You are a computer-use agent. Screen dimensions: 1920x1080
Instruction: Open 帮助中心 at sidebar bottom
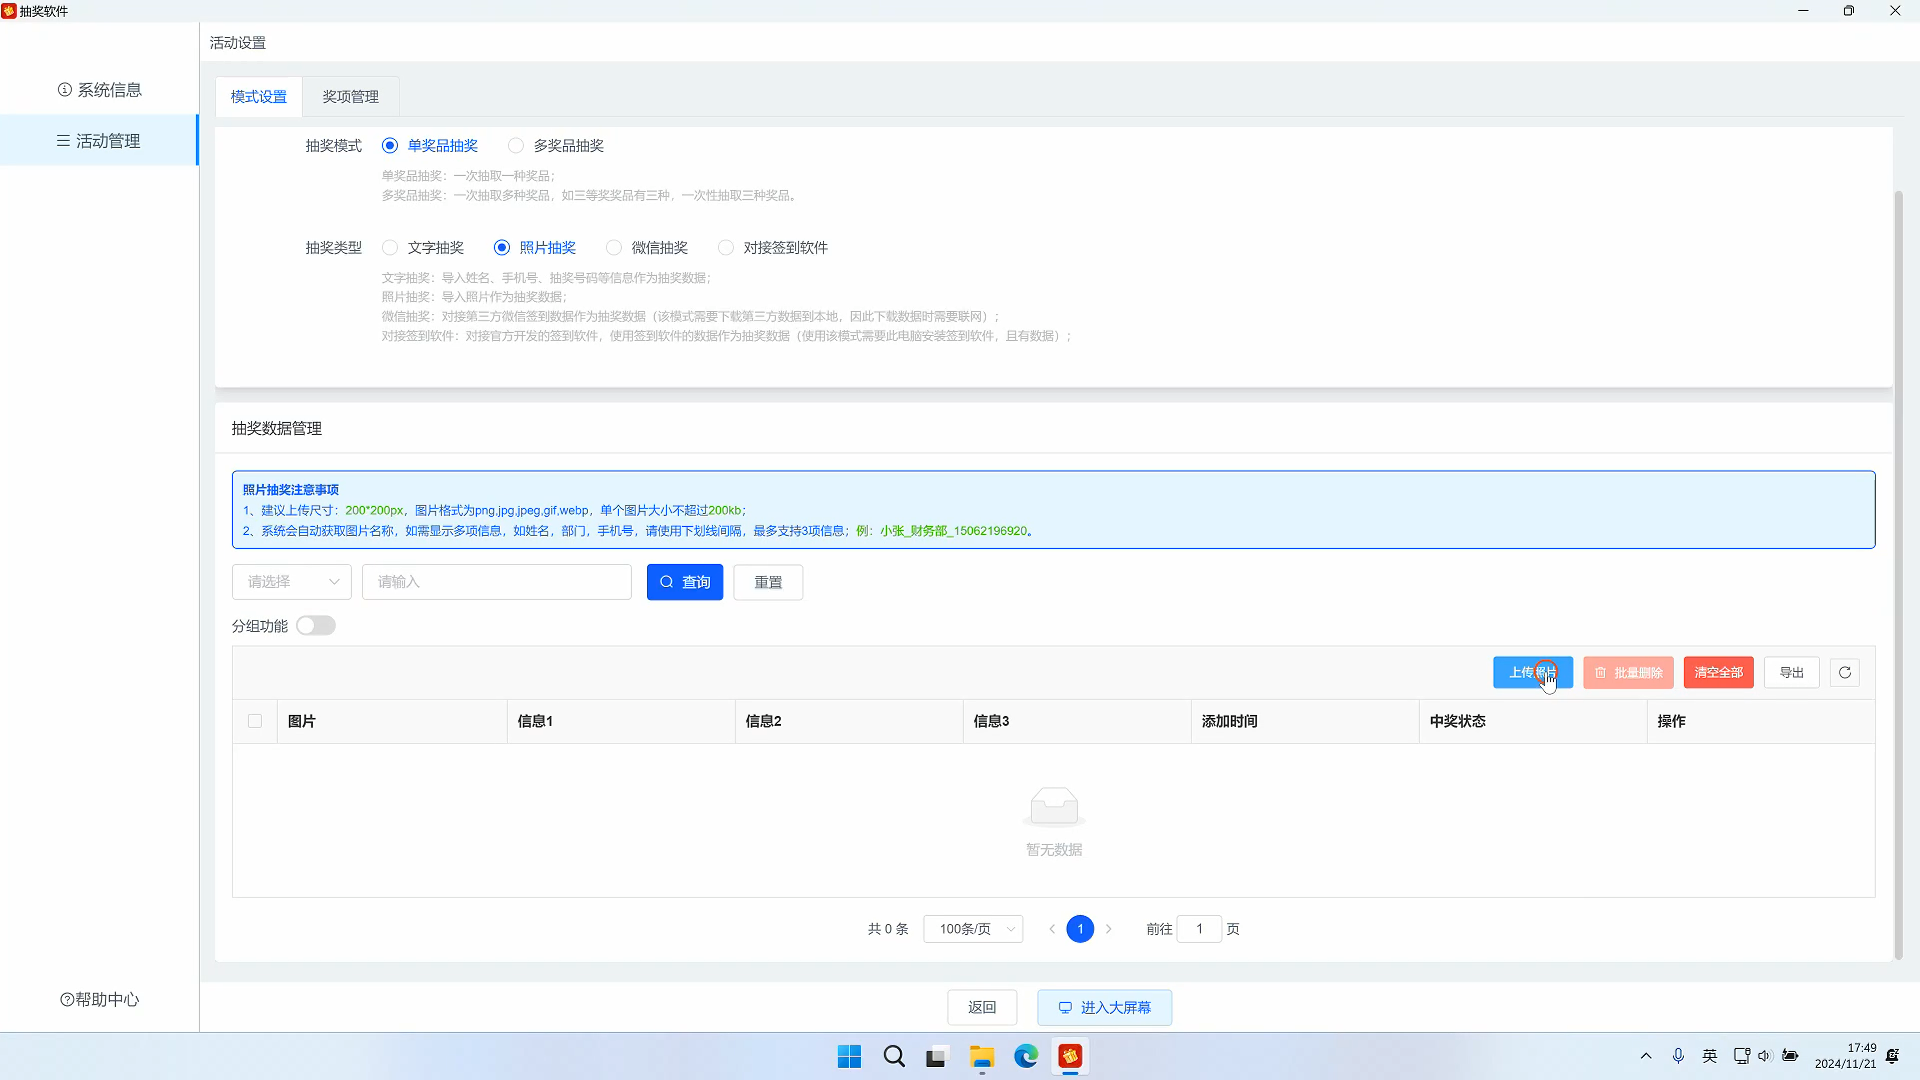100,999
